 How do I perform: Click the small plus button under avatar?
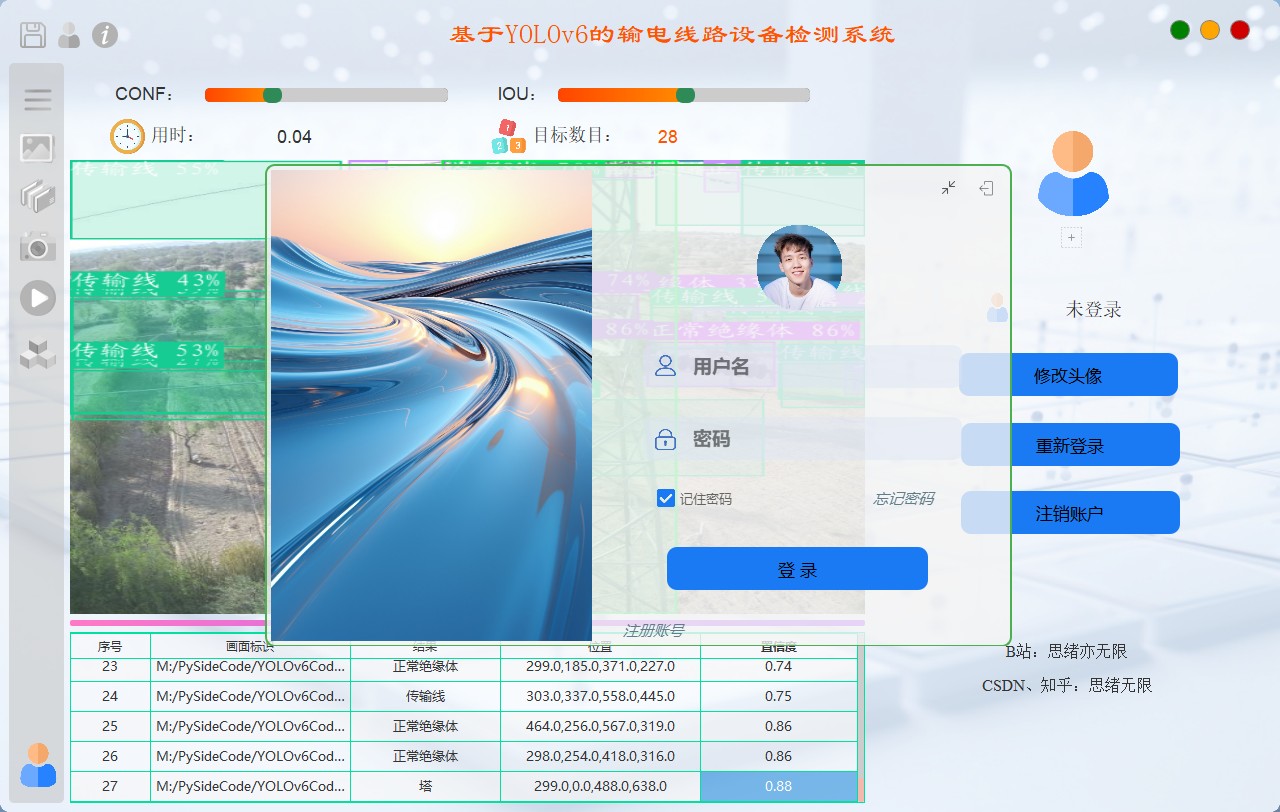tap(1072, 238)
